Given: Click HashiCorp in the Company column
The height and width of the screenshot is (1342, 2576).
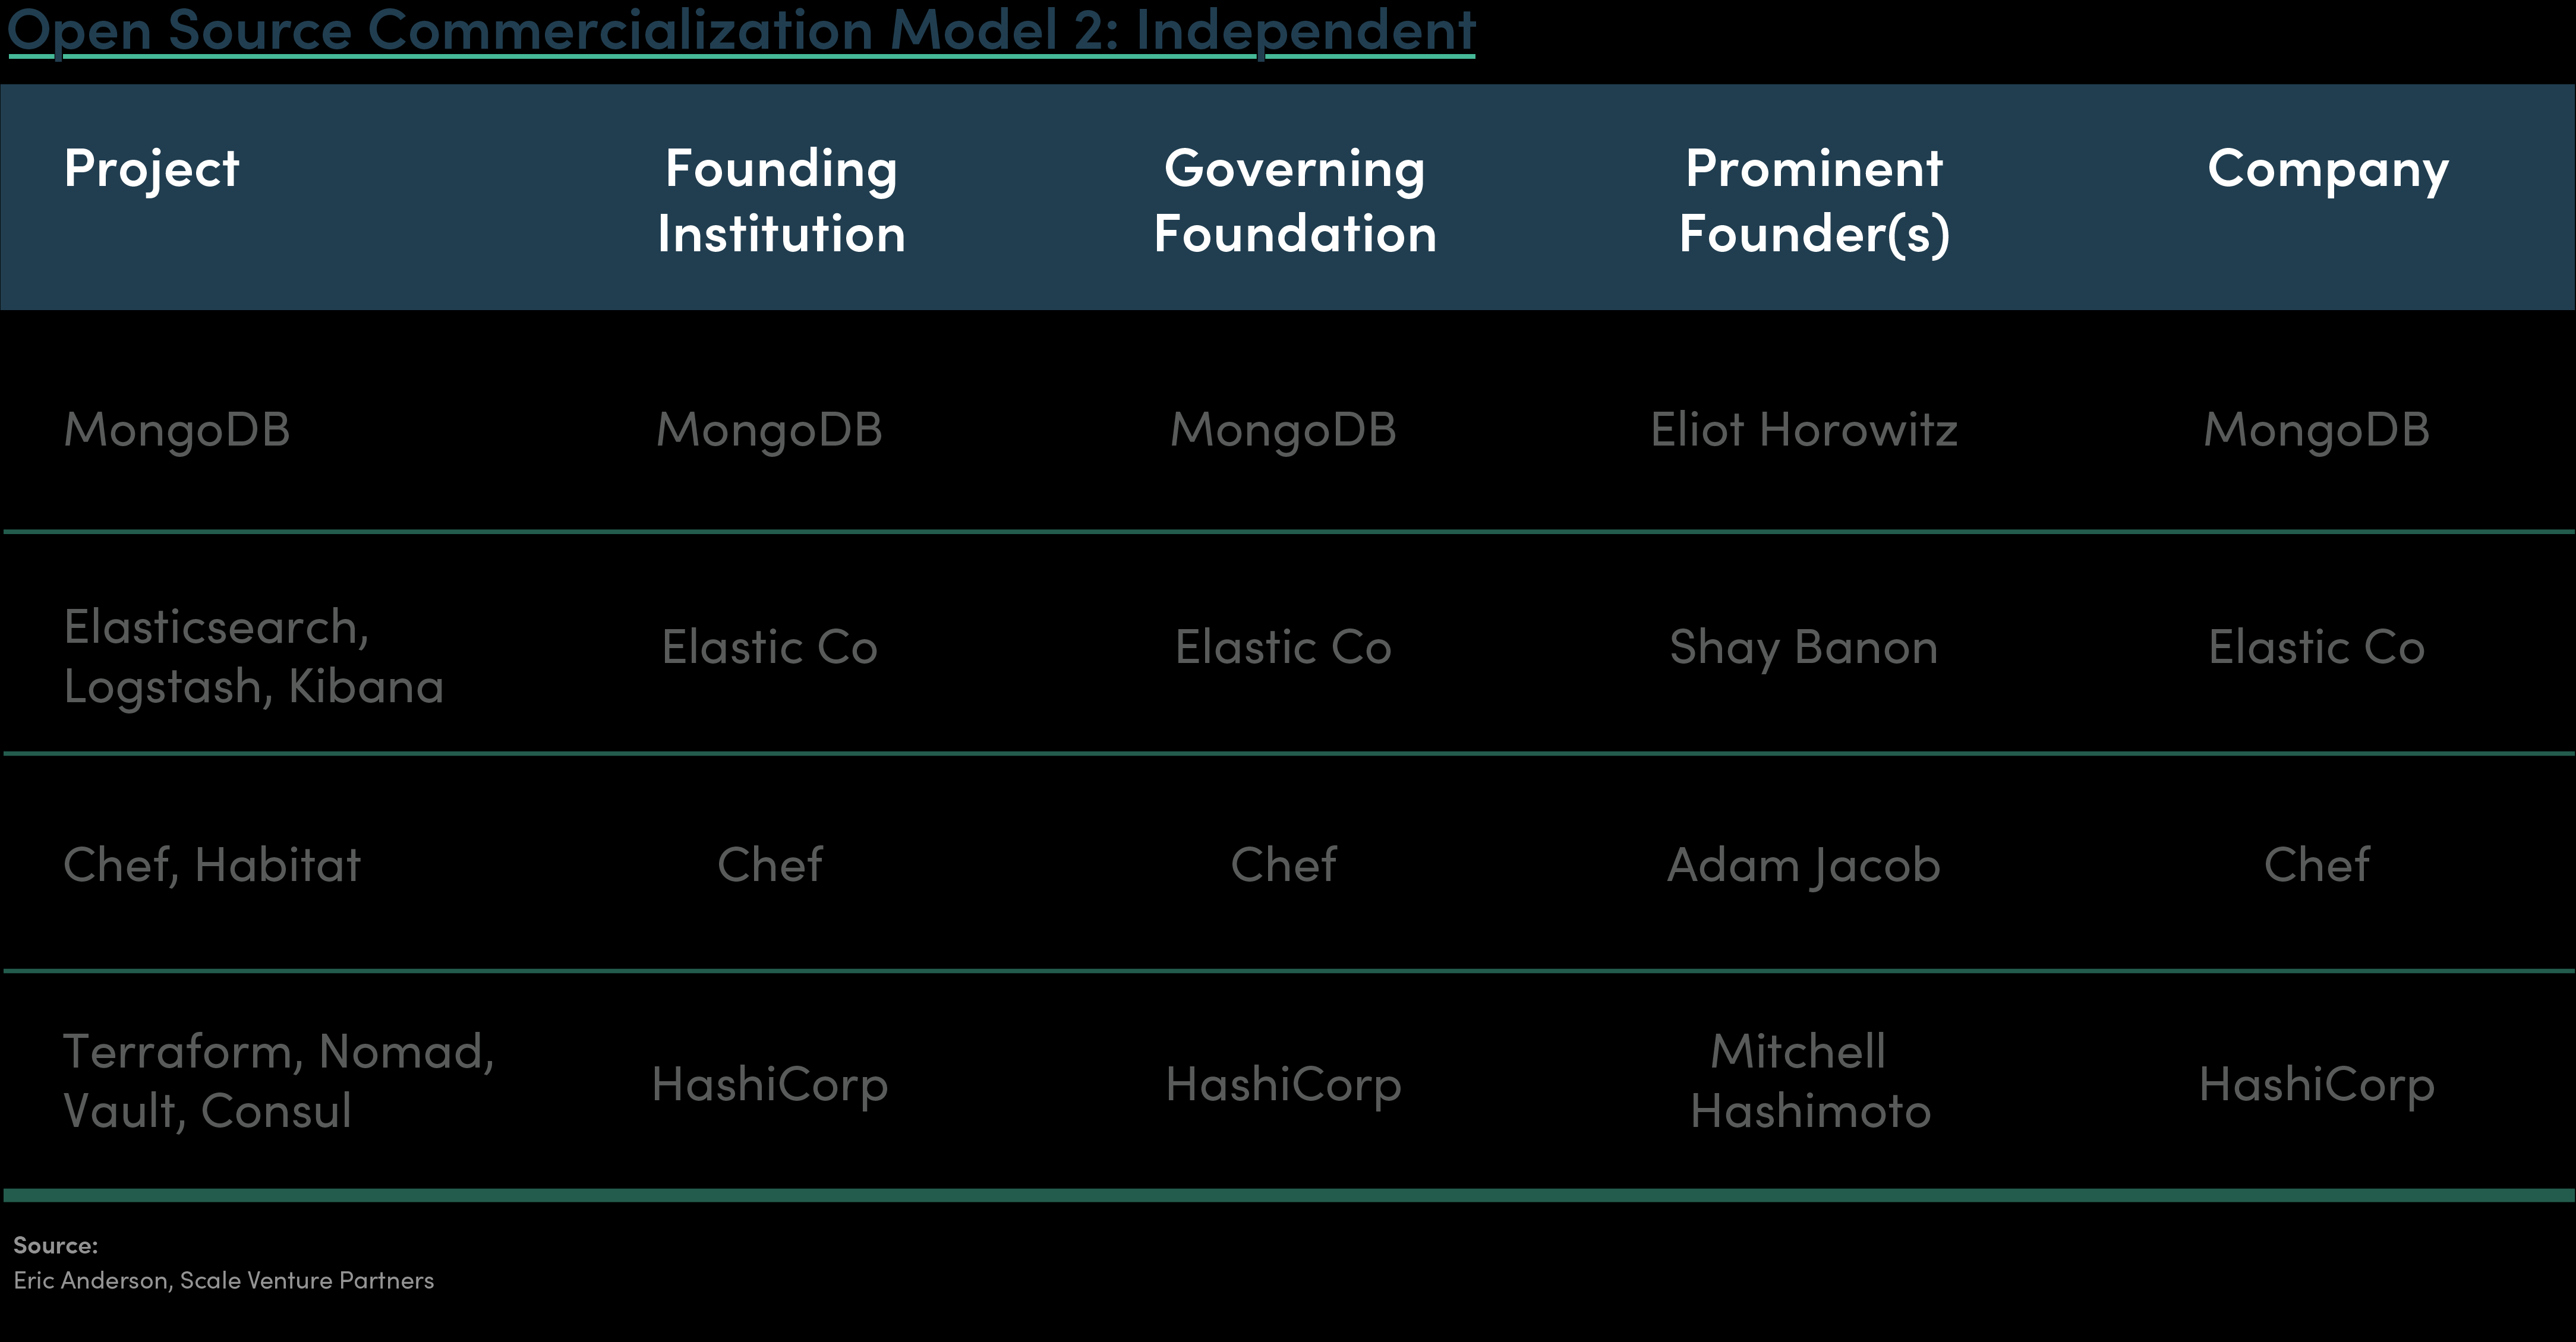Looking at the screenshot, I should point(2316,1084).
